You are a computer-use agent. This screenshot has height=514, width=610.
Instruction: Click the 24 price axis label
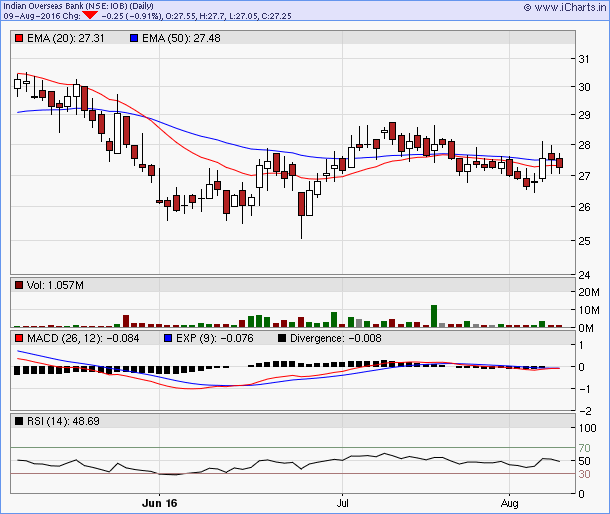[x=584, y=275]
